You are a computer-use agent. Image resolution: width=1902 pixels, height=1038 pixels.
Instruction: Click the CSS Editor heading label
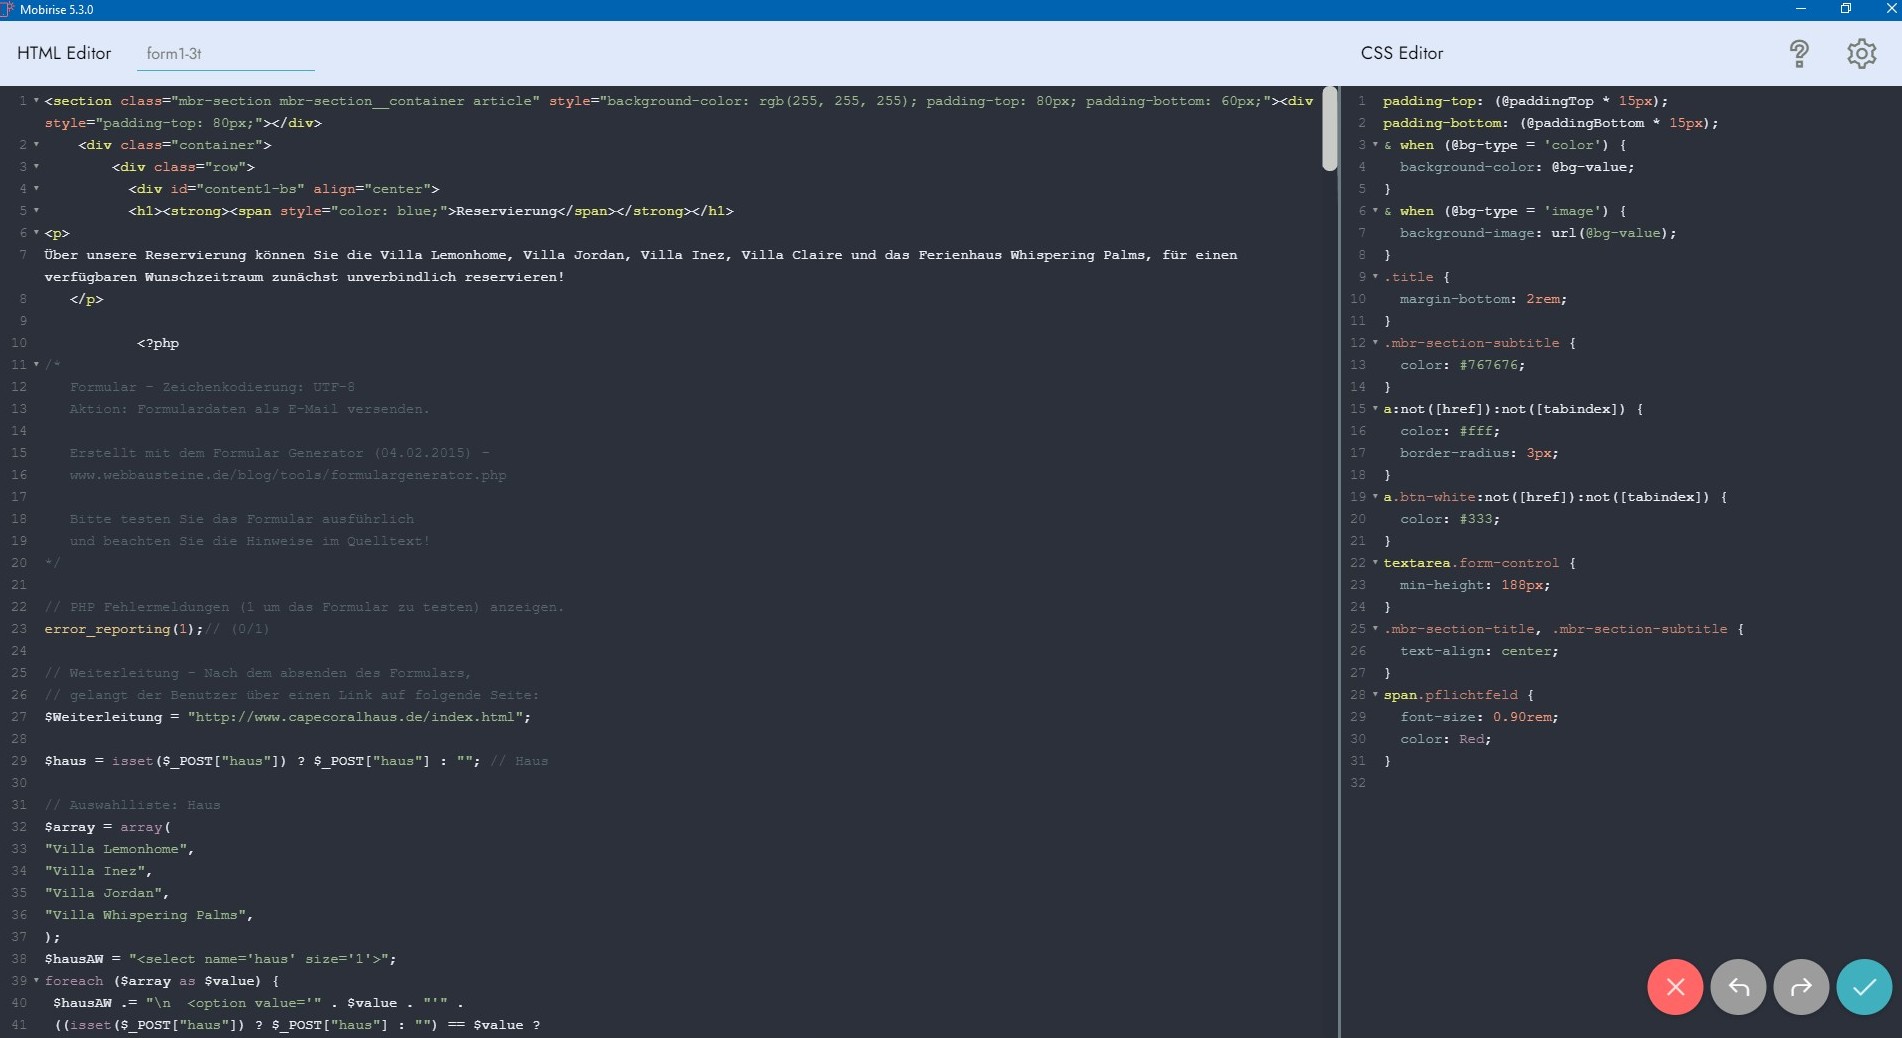pyautogui.click(x=1401, y=53)
